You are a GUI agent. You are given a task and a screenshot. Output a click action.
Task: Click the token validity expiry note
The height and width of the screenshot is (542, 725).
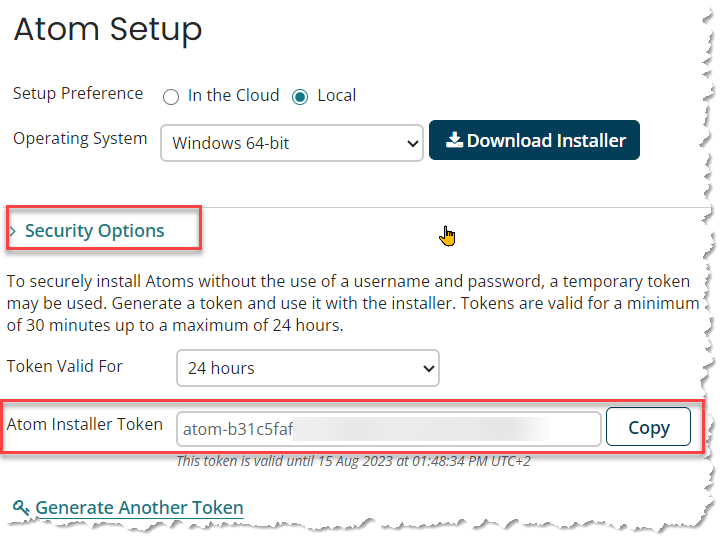[353, 461]
